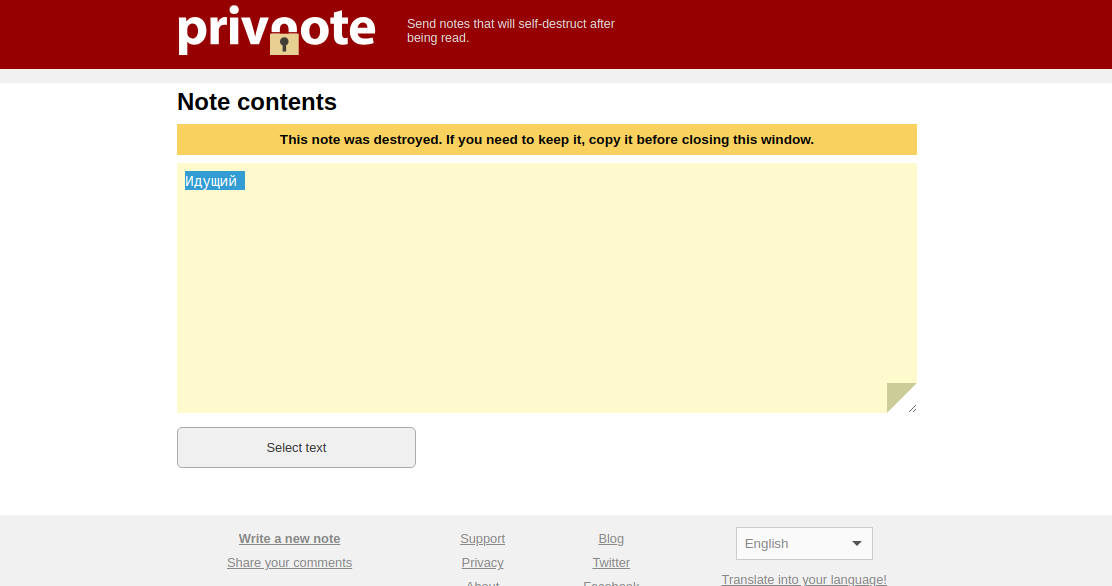Click Translate into your language link
Image resolution: width=1112 pixels, height=586 pixels.
(x=804, y=579)
